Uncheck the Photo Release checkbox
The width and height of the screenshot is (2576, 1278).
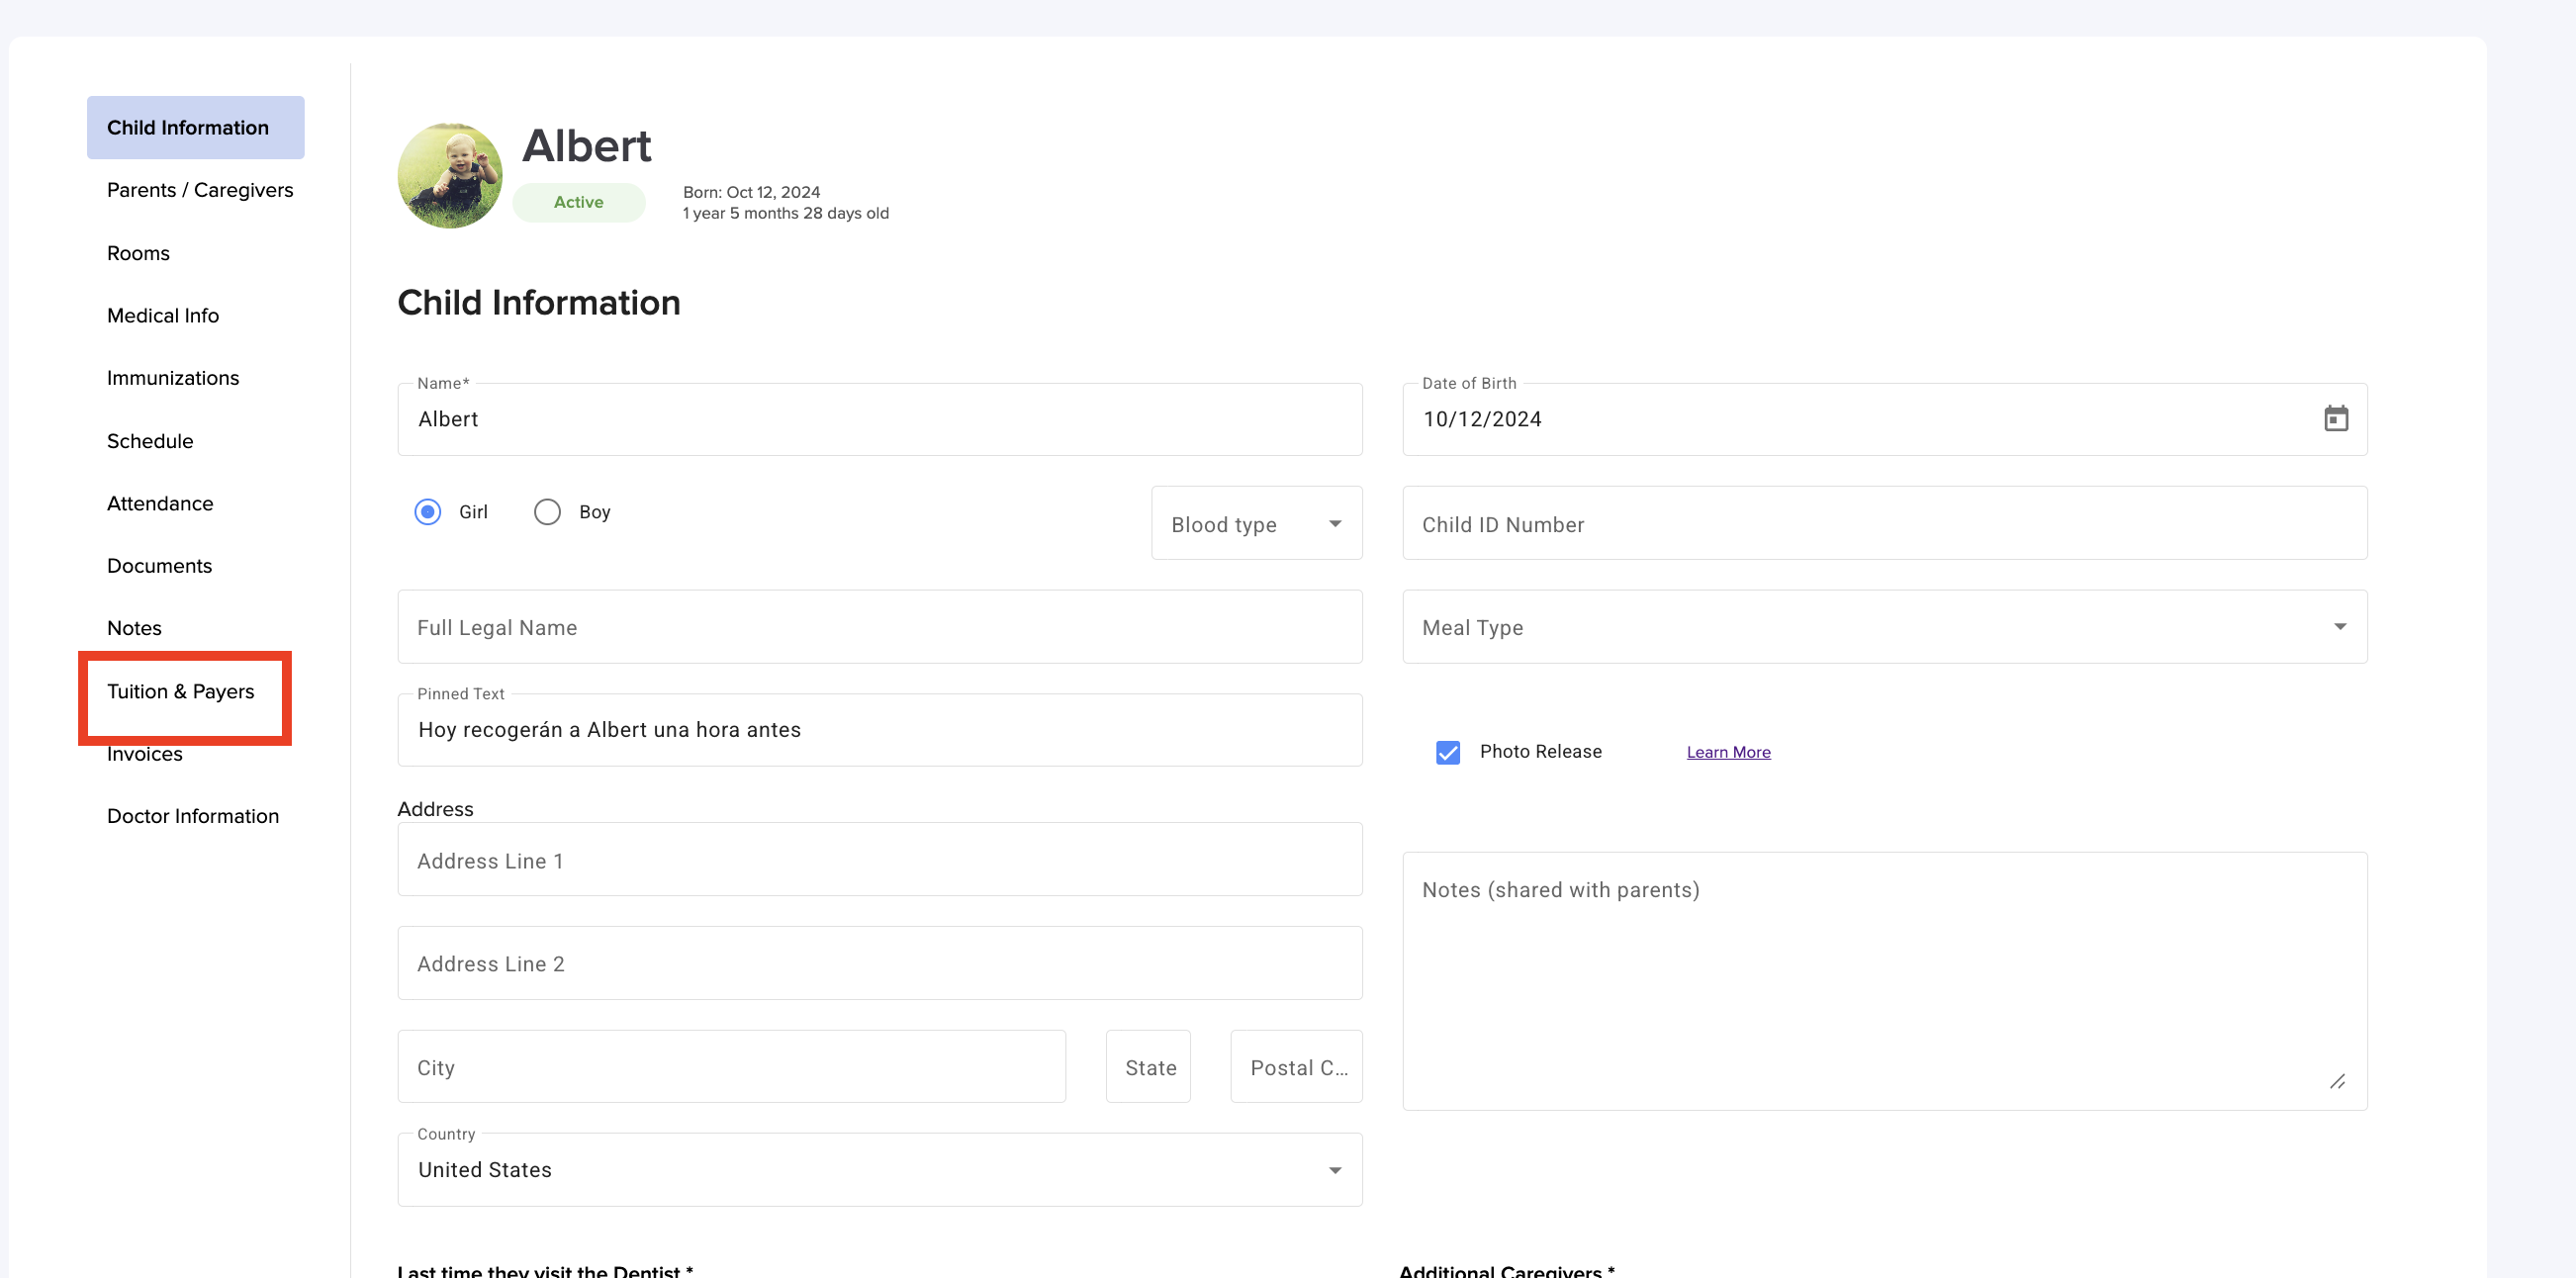1447,752
